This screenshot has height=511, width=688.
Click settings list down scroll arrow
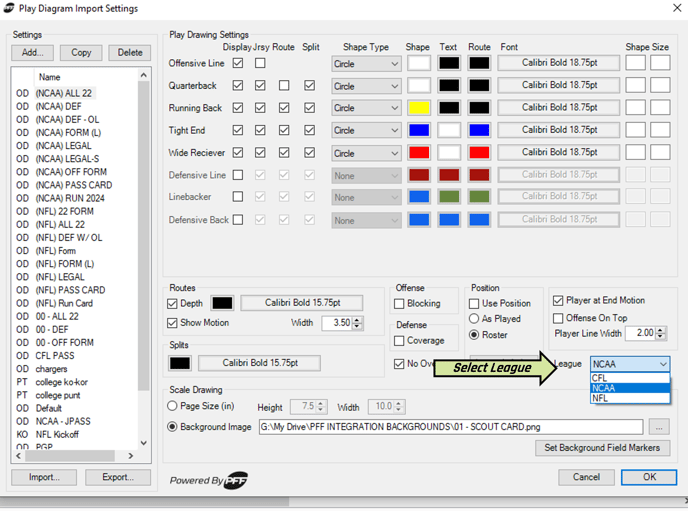[144, 443]
